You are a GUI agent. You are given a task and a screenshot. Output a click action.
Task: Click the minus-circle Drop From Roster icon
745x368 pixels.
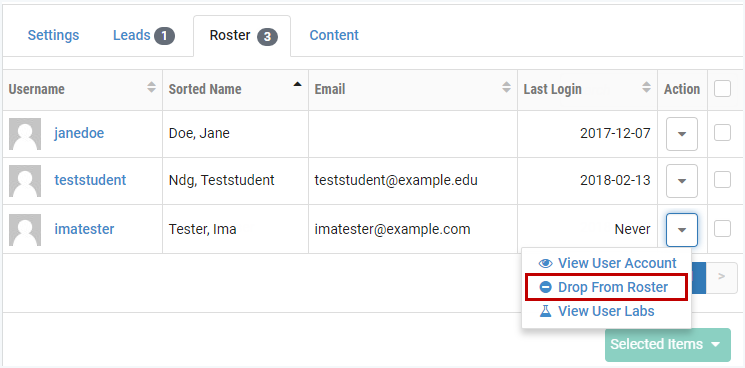point(546,287)
